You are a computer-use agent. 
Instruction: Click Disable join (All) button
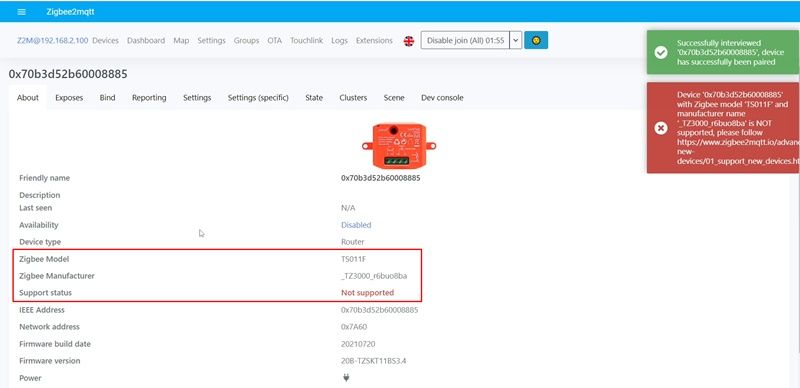pos(465,40)
